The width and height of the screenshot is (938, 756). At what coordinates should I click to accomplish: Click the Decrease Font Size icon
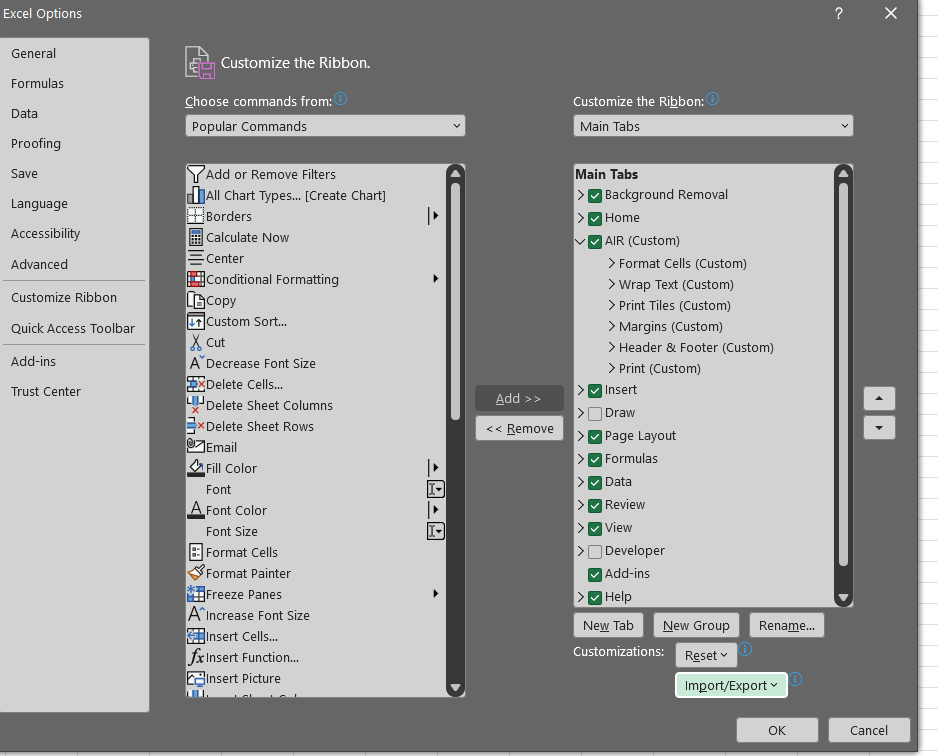[x=197, y=362]
